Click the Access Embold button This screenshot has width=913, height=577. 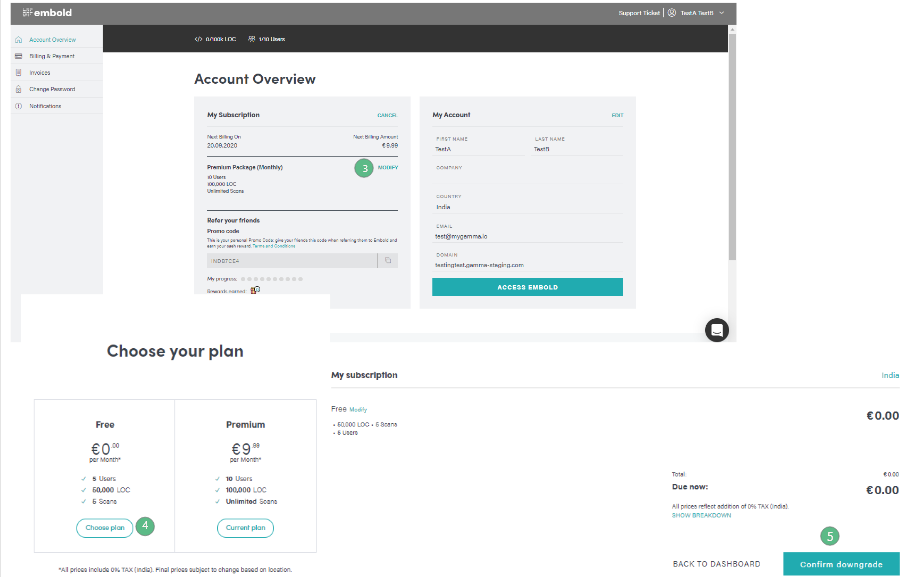(x=527, y=287)
